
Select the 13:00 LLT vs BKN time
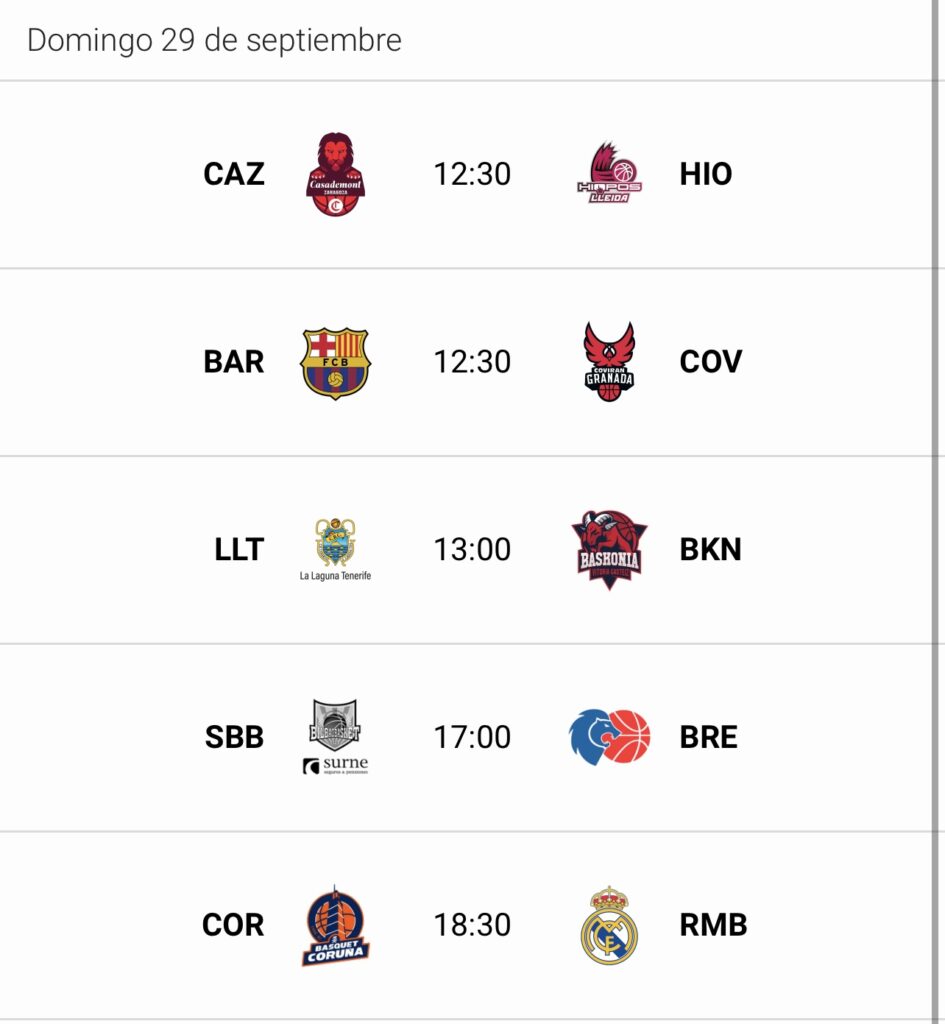pos(472,549)
